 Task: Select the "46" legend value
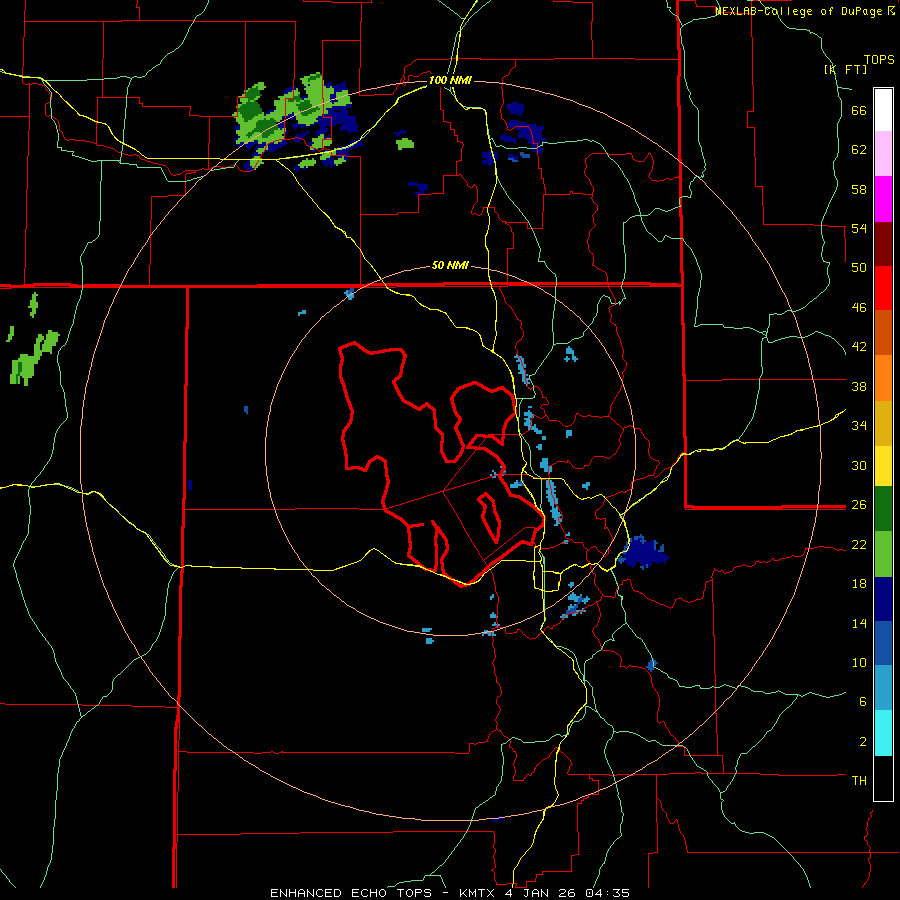click(x=859, y=308)
